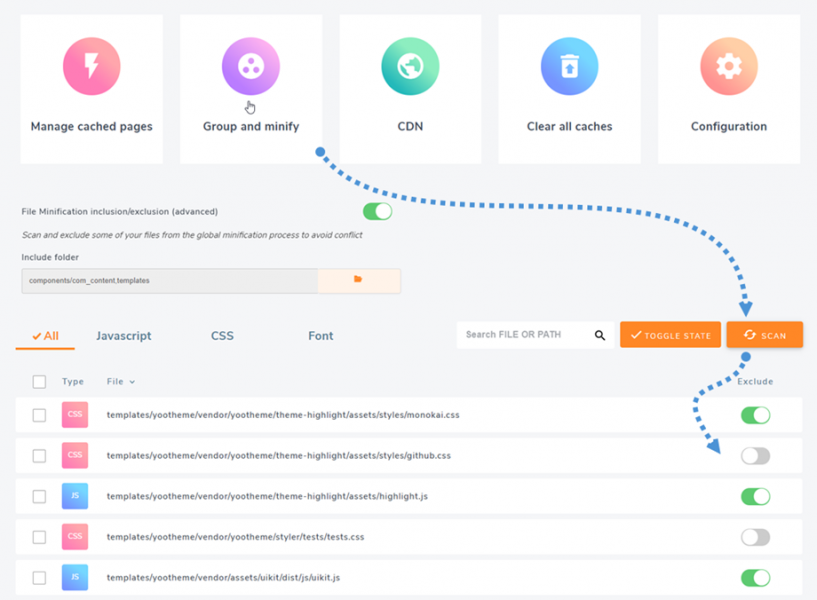Focus the Search FILE OR PATH field

click(x=525, y=335)
